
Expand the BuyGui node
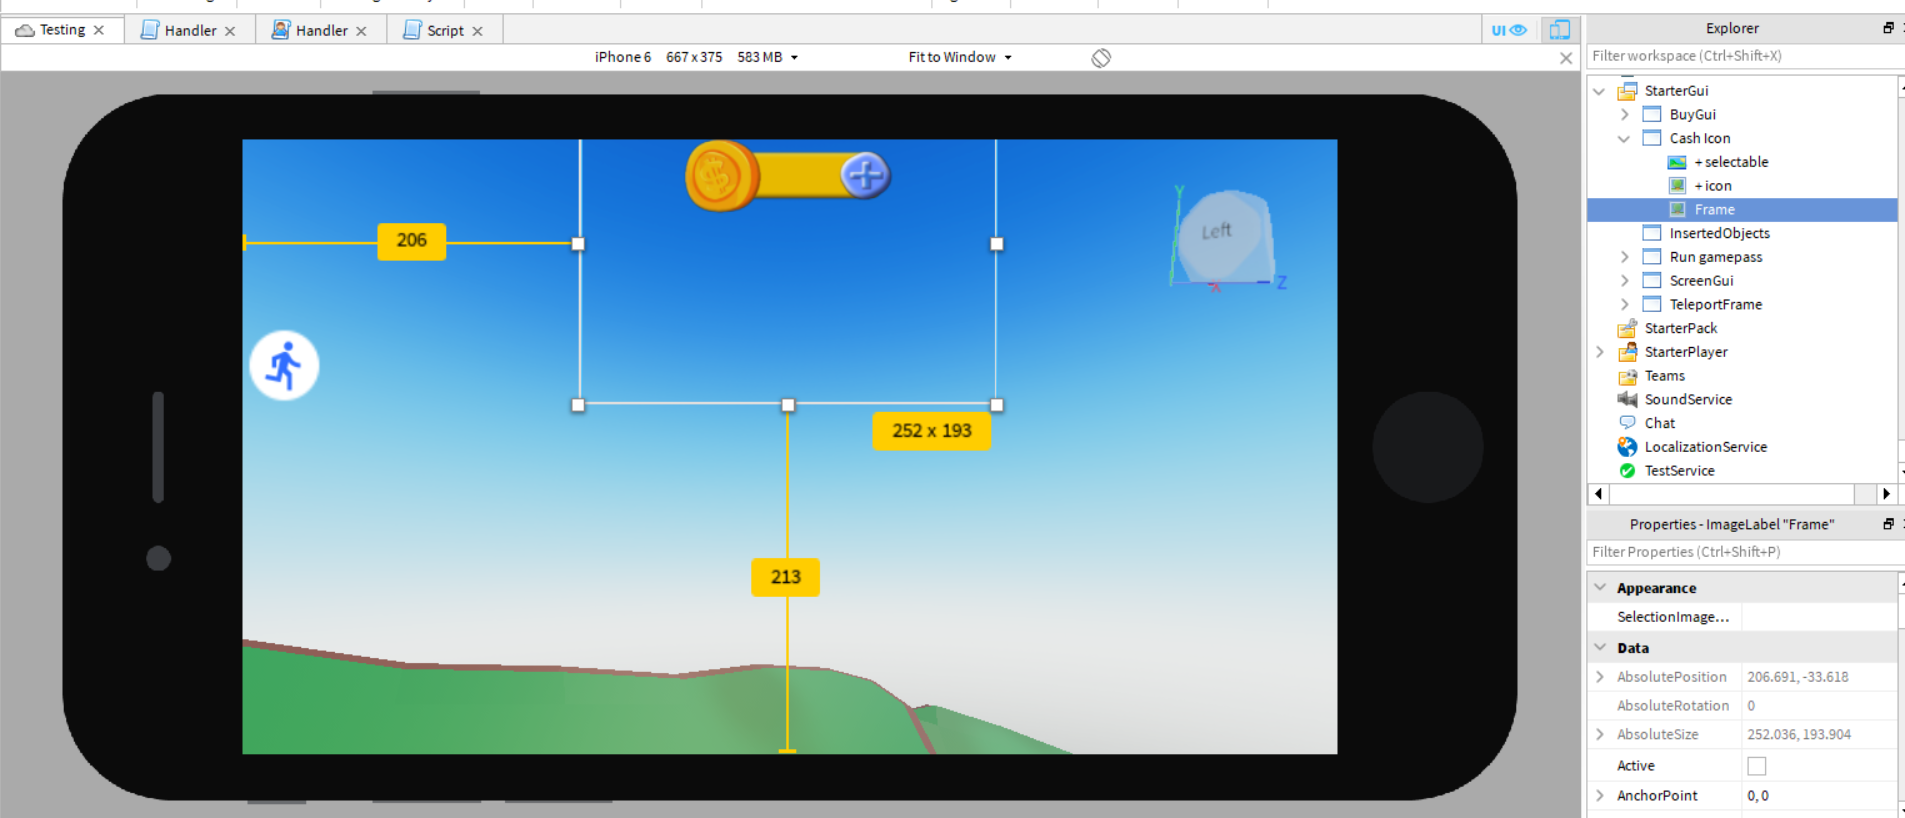(x=1625, y=114)
